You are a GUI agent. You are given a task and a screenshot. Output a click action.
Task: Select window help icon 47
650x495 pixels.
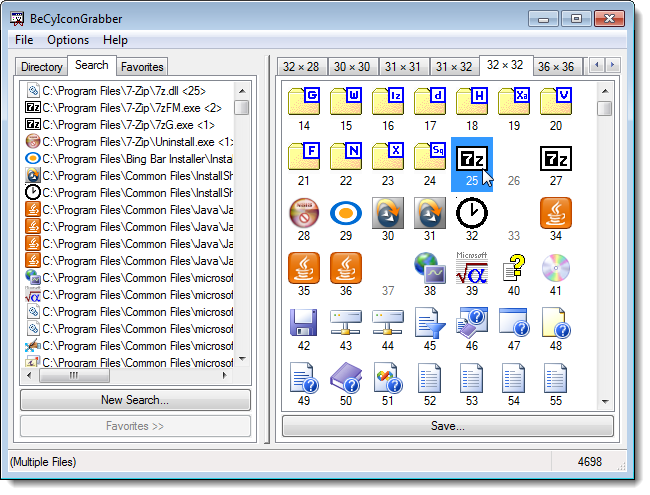point(514,323)
